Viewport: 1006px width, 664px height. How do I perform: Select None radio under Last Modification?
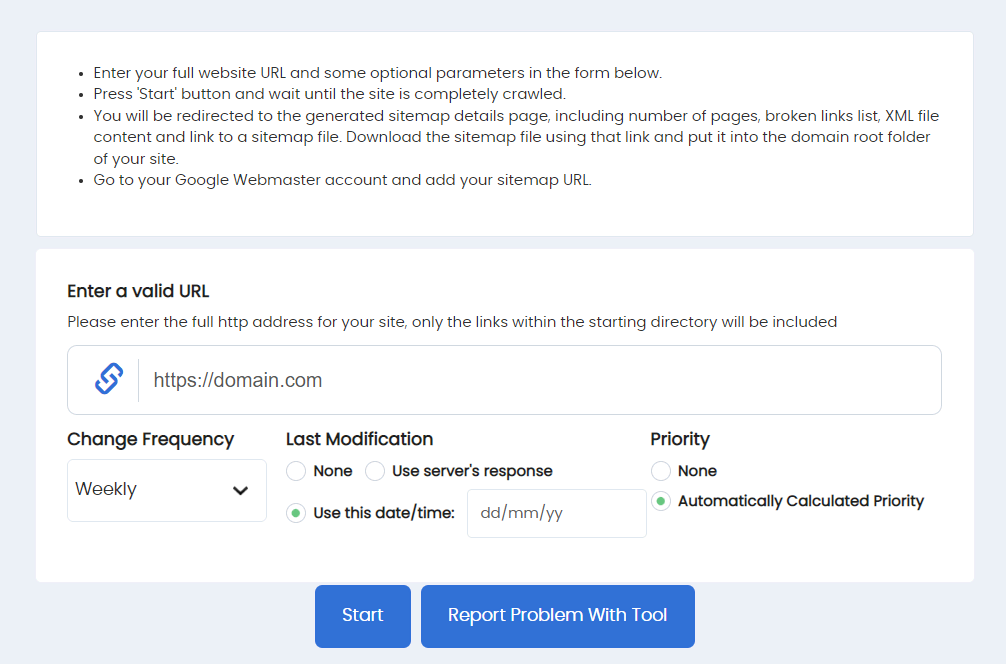(297, 471)
